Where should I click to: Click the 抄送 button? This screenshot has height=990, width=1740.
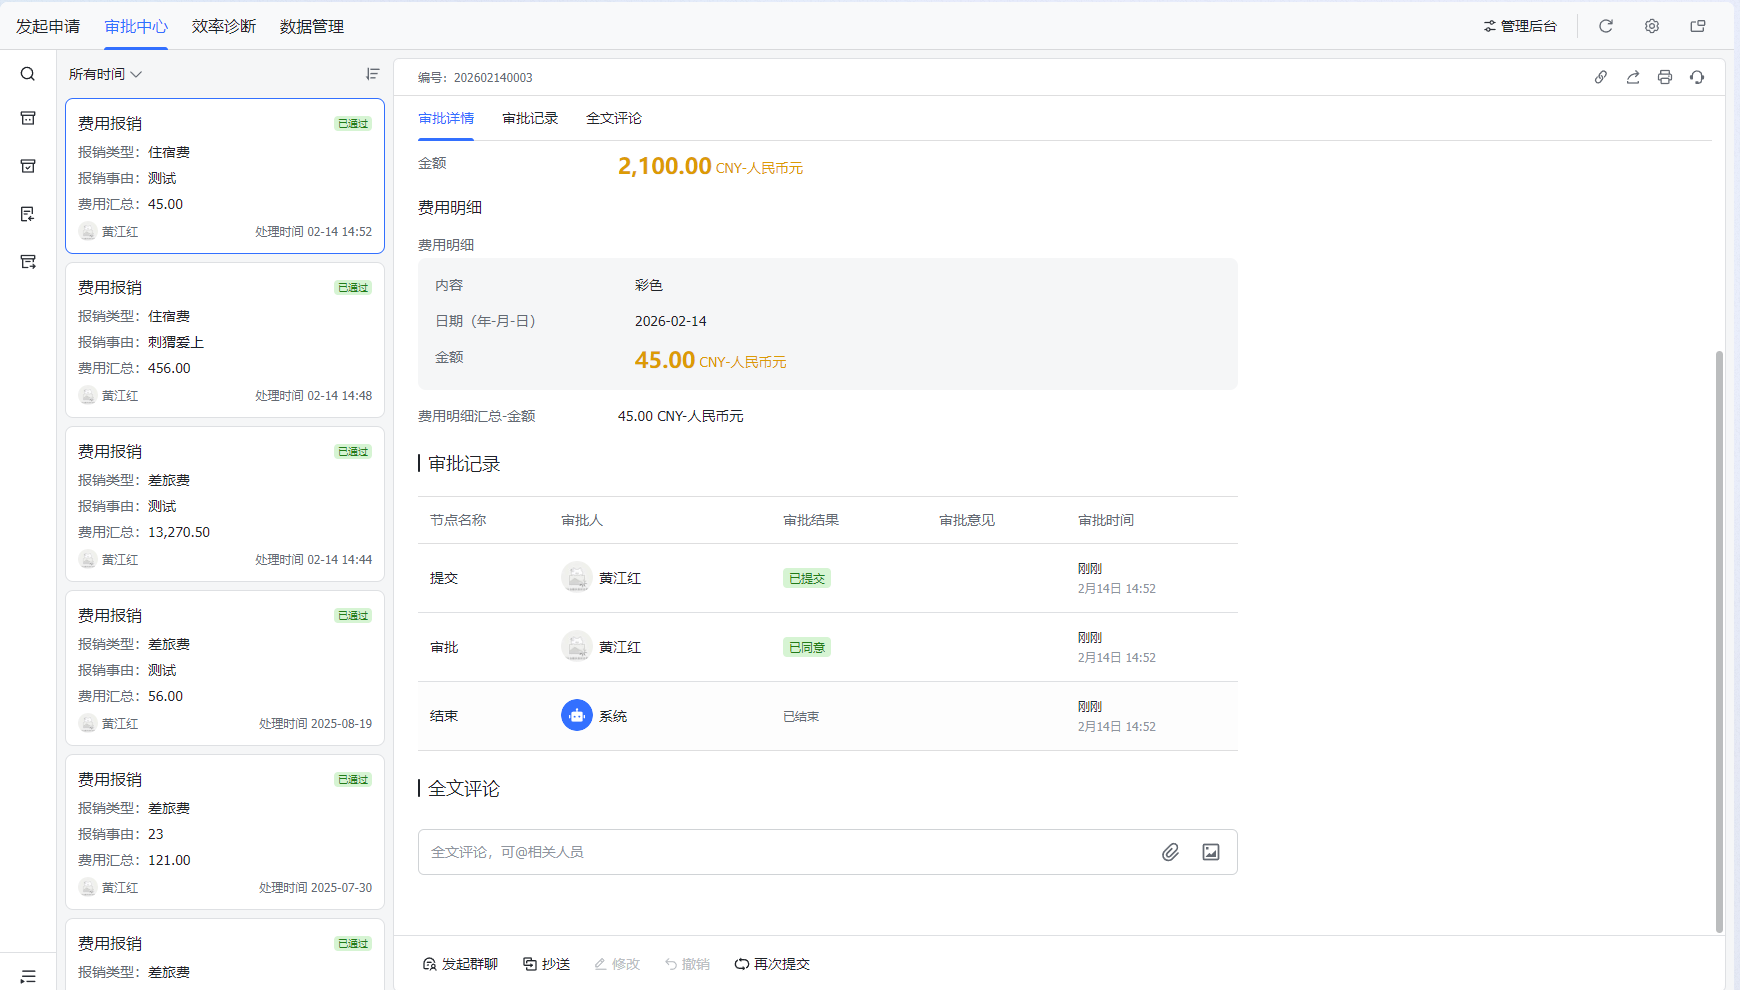pyautogui.click(x=547, y=964)
